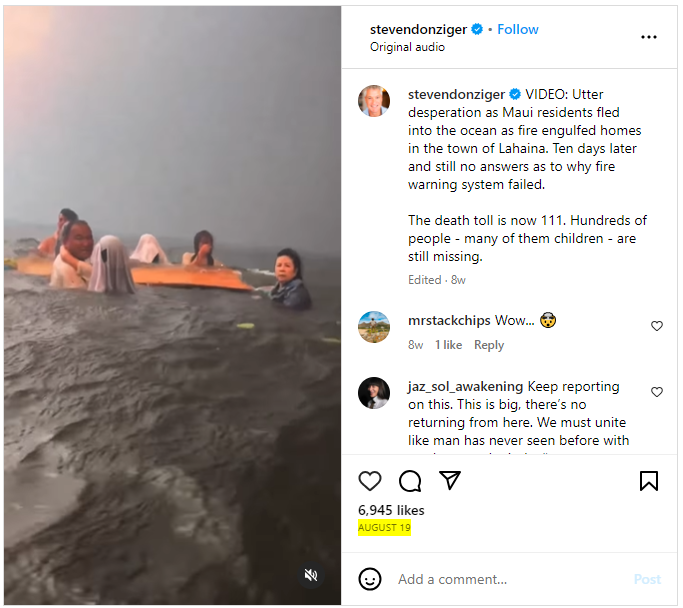Open more options three-dot menu
Viewport: 683px width, 608px height.
(x=649, y=37)
